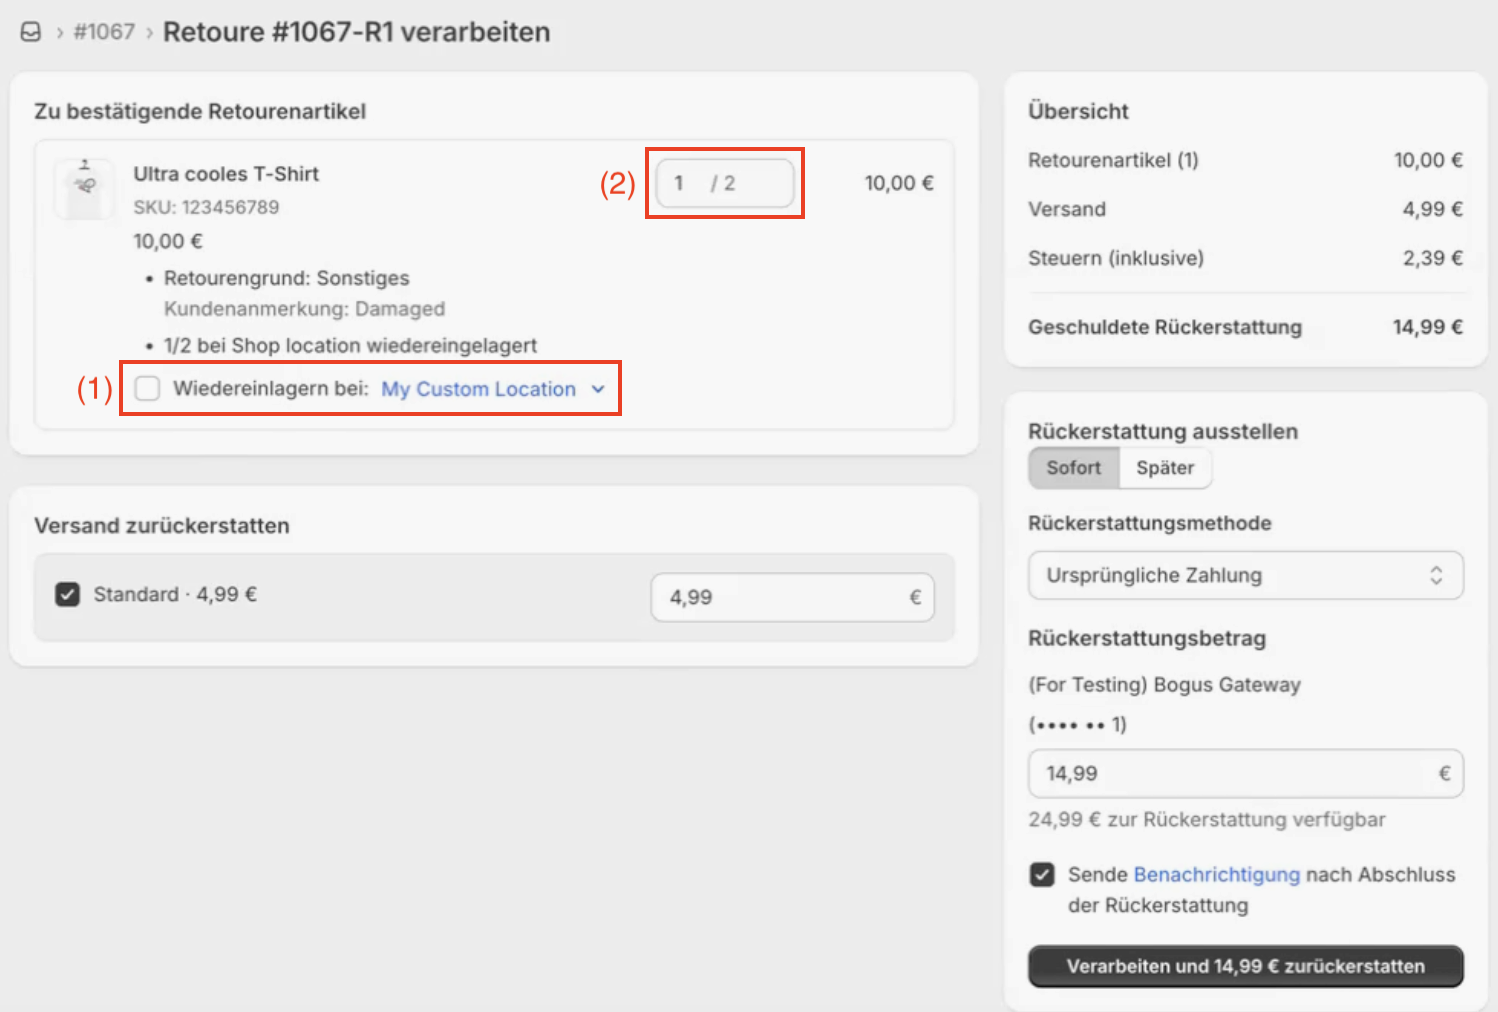Click the Ultra cooles T-Shirt product thumbnail
Screen dimensions: 1498x1012
[84, 187]
